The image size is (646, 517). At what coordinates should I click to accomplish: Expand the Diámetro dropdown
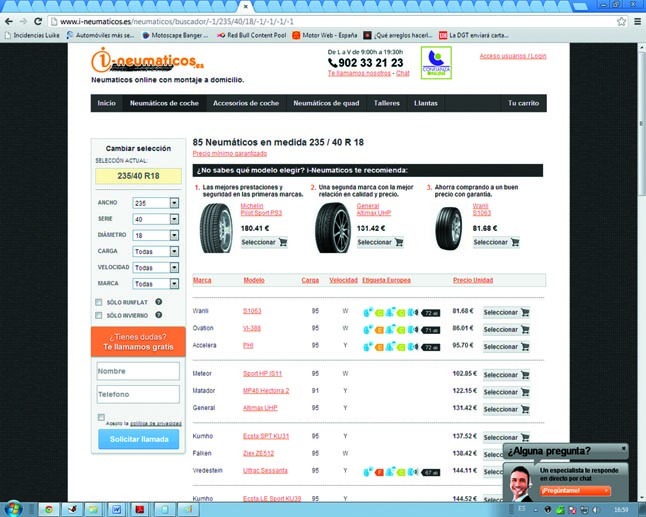click(x=156, y=235)
